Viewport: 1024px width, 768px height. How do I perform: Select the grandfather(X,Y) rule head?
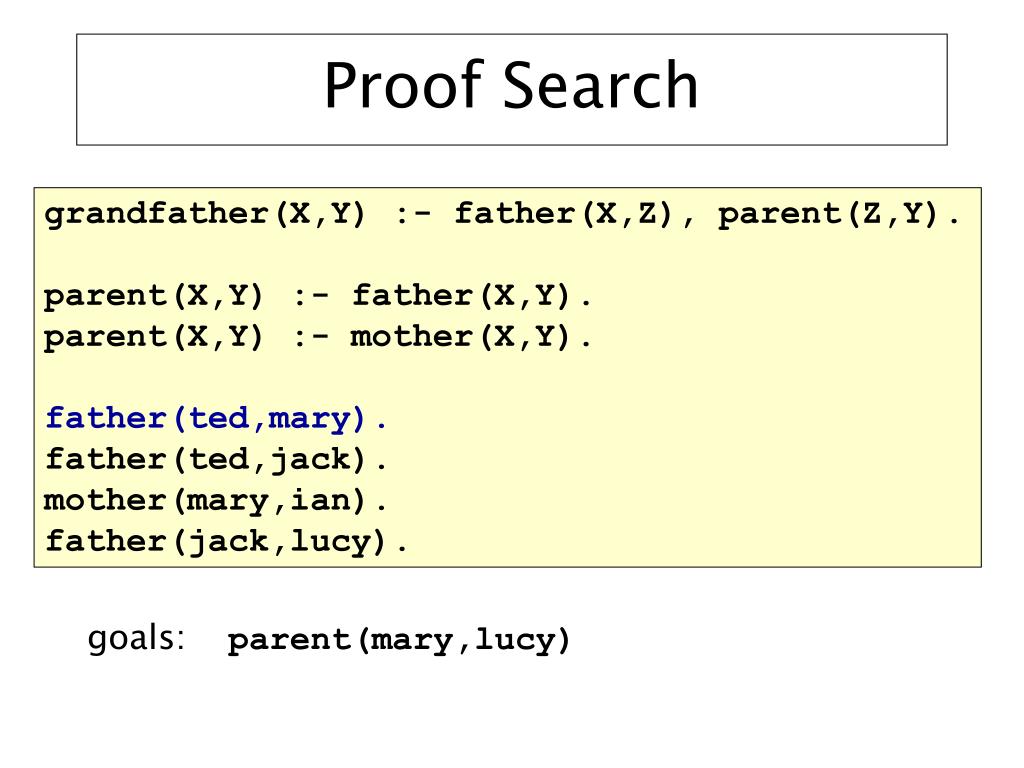coord(205,215)
